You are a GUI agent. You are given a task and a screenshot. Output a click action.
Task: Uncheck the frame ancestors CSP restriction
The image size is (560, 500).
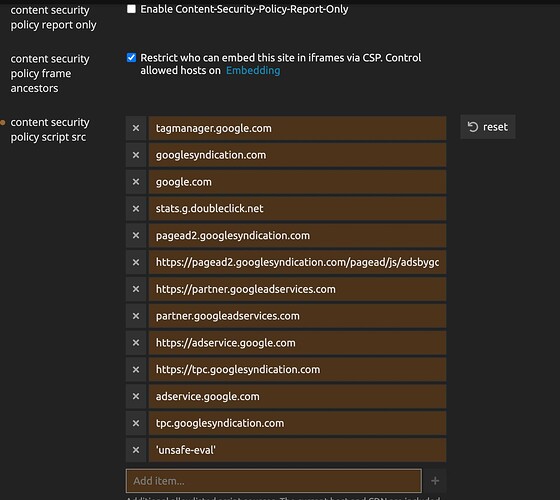pyautogui.click(x=131, y=58)
